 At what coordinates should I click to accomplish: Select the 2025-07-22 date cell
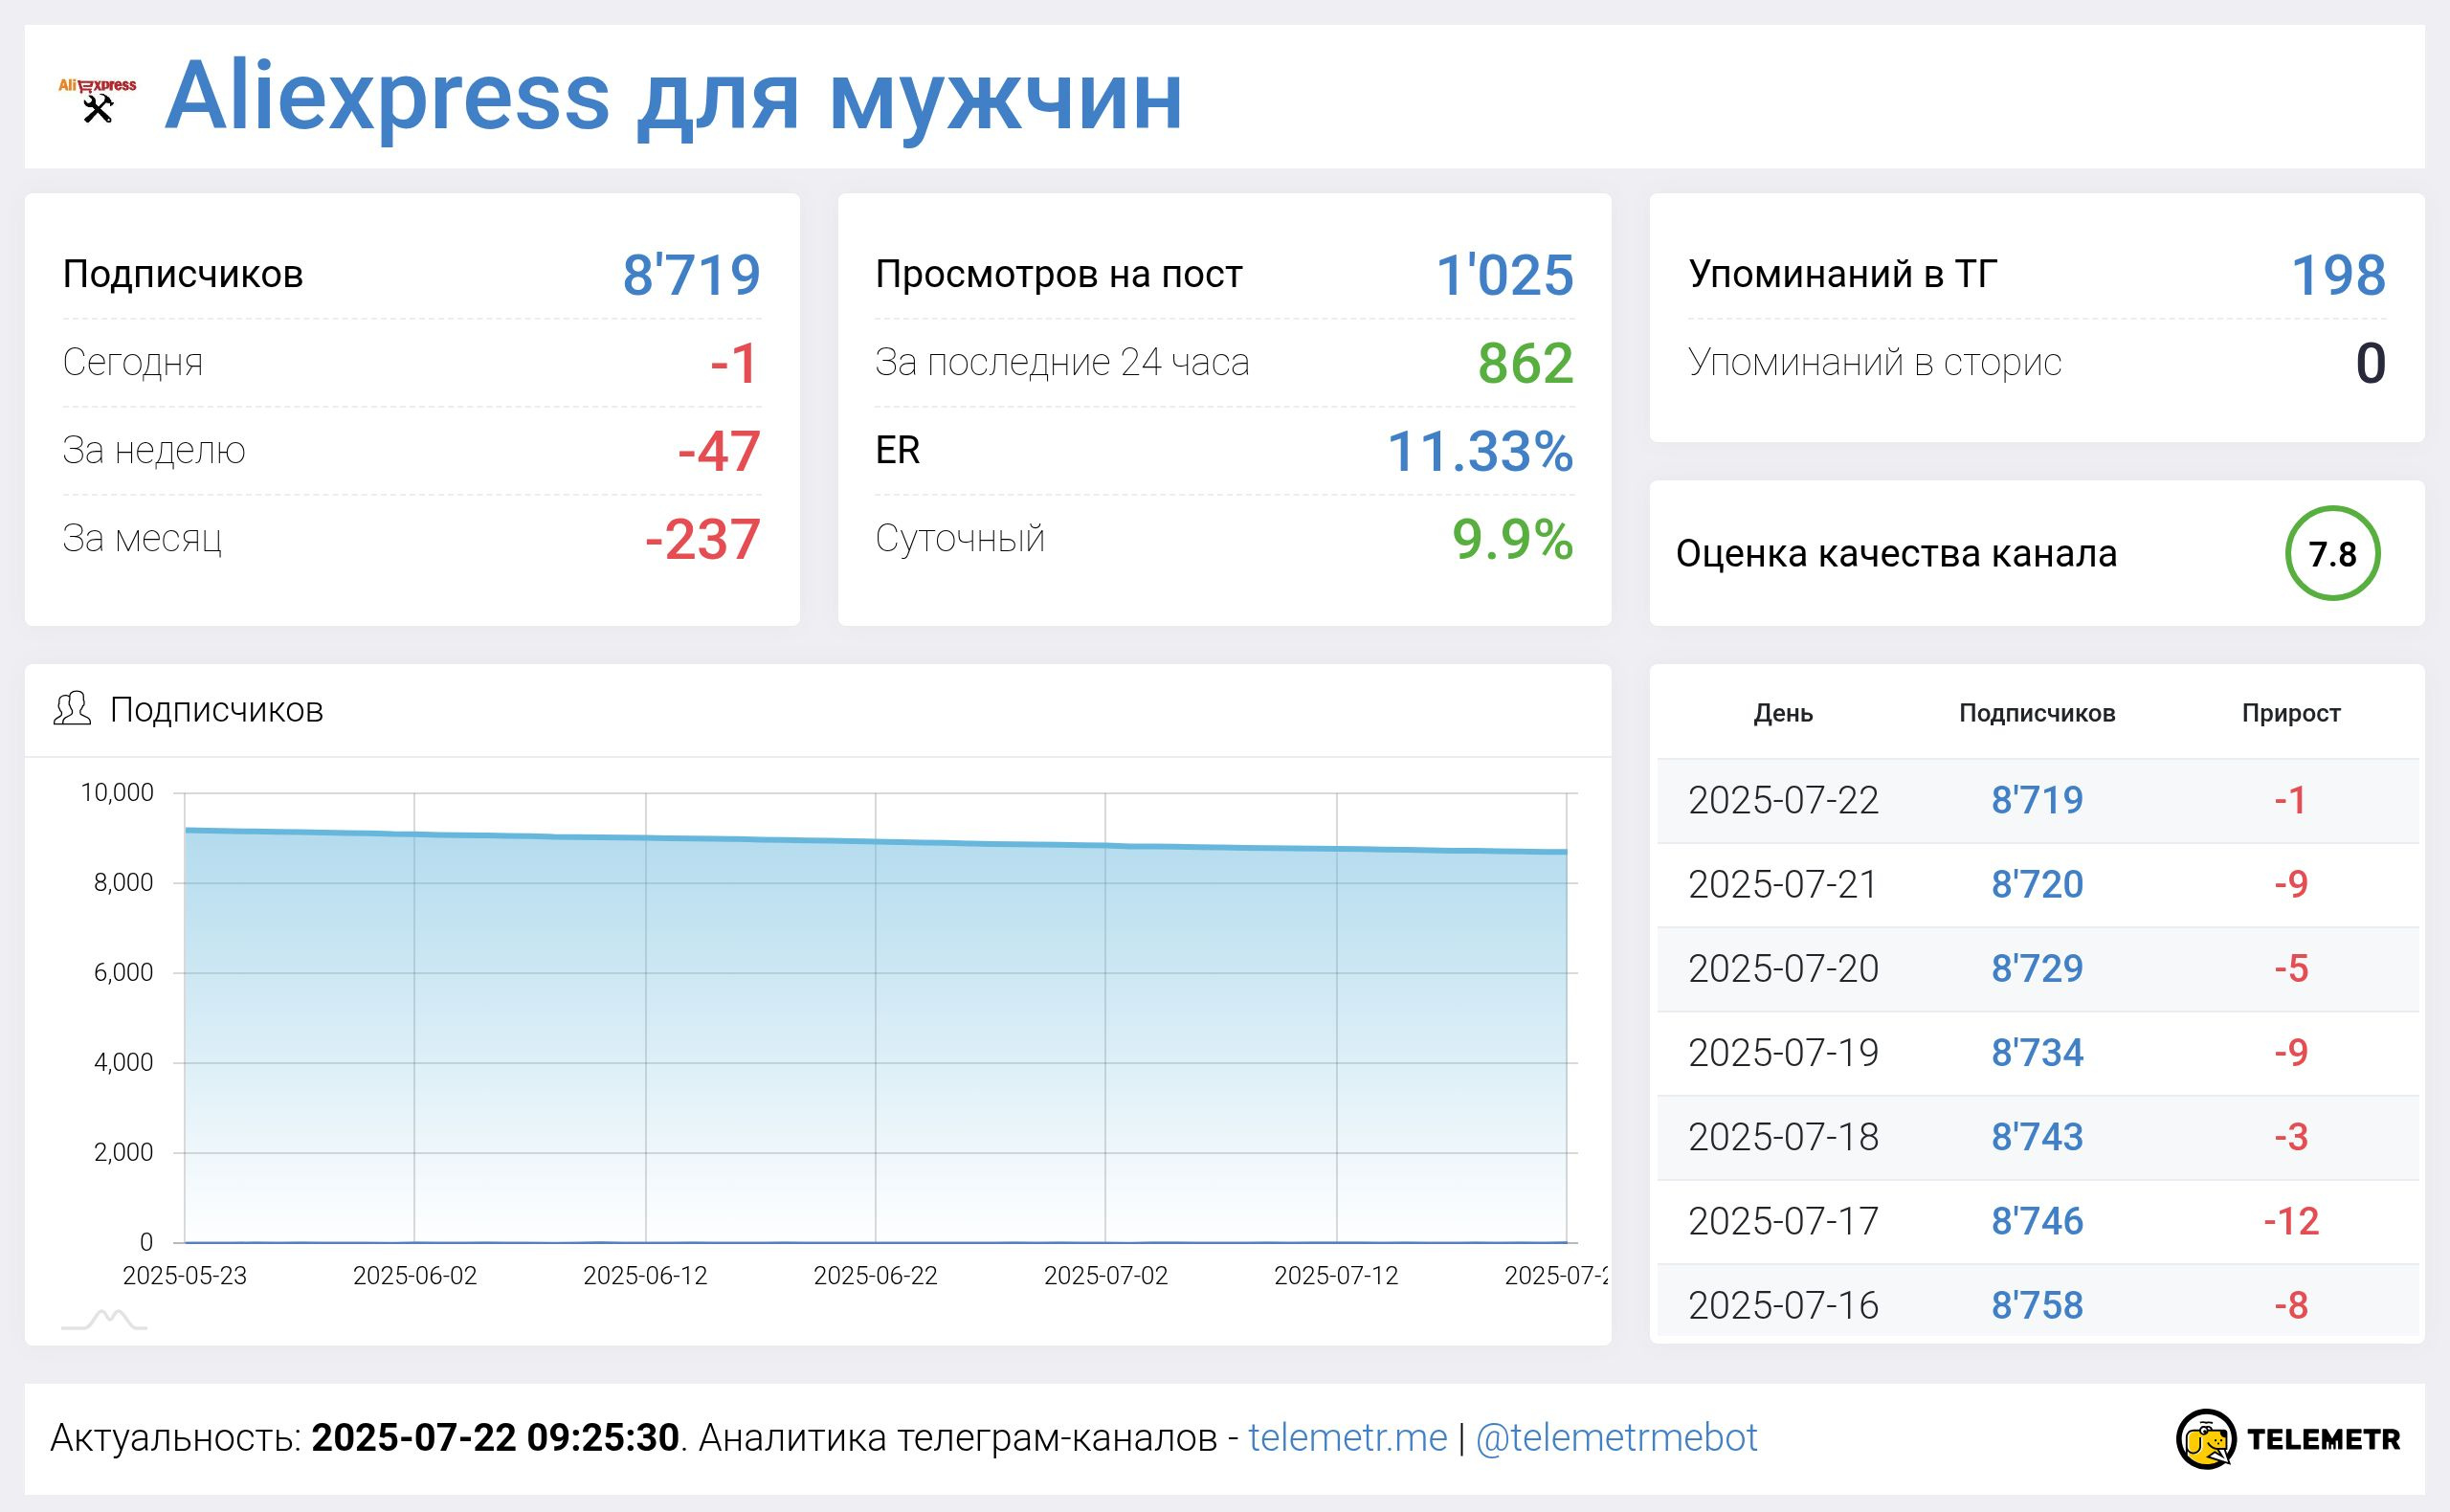coord(1783,800)
